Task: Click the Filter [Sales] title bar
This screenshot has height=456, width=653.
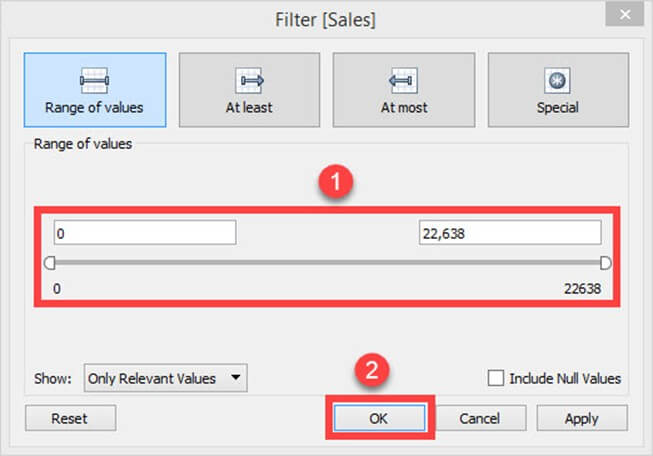Action: [326, 17]
